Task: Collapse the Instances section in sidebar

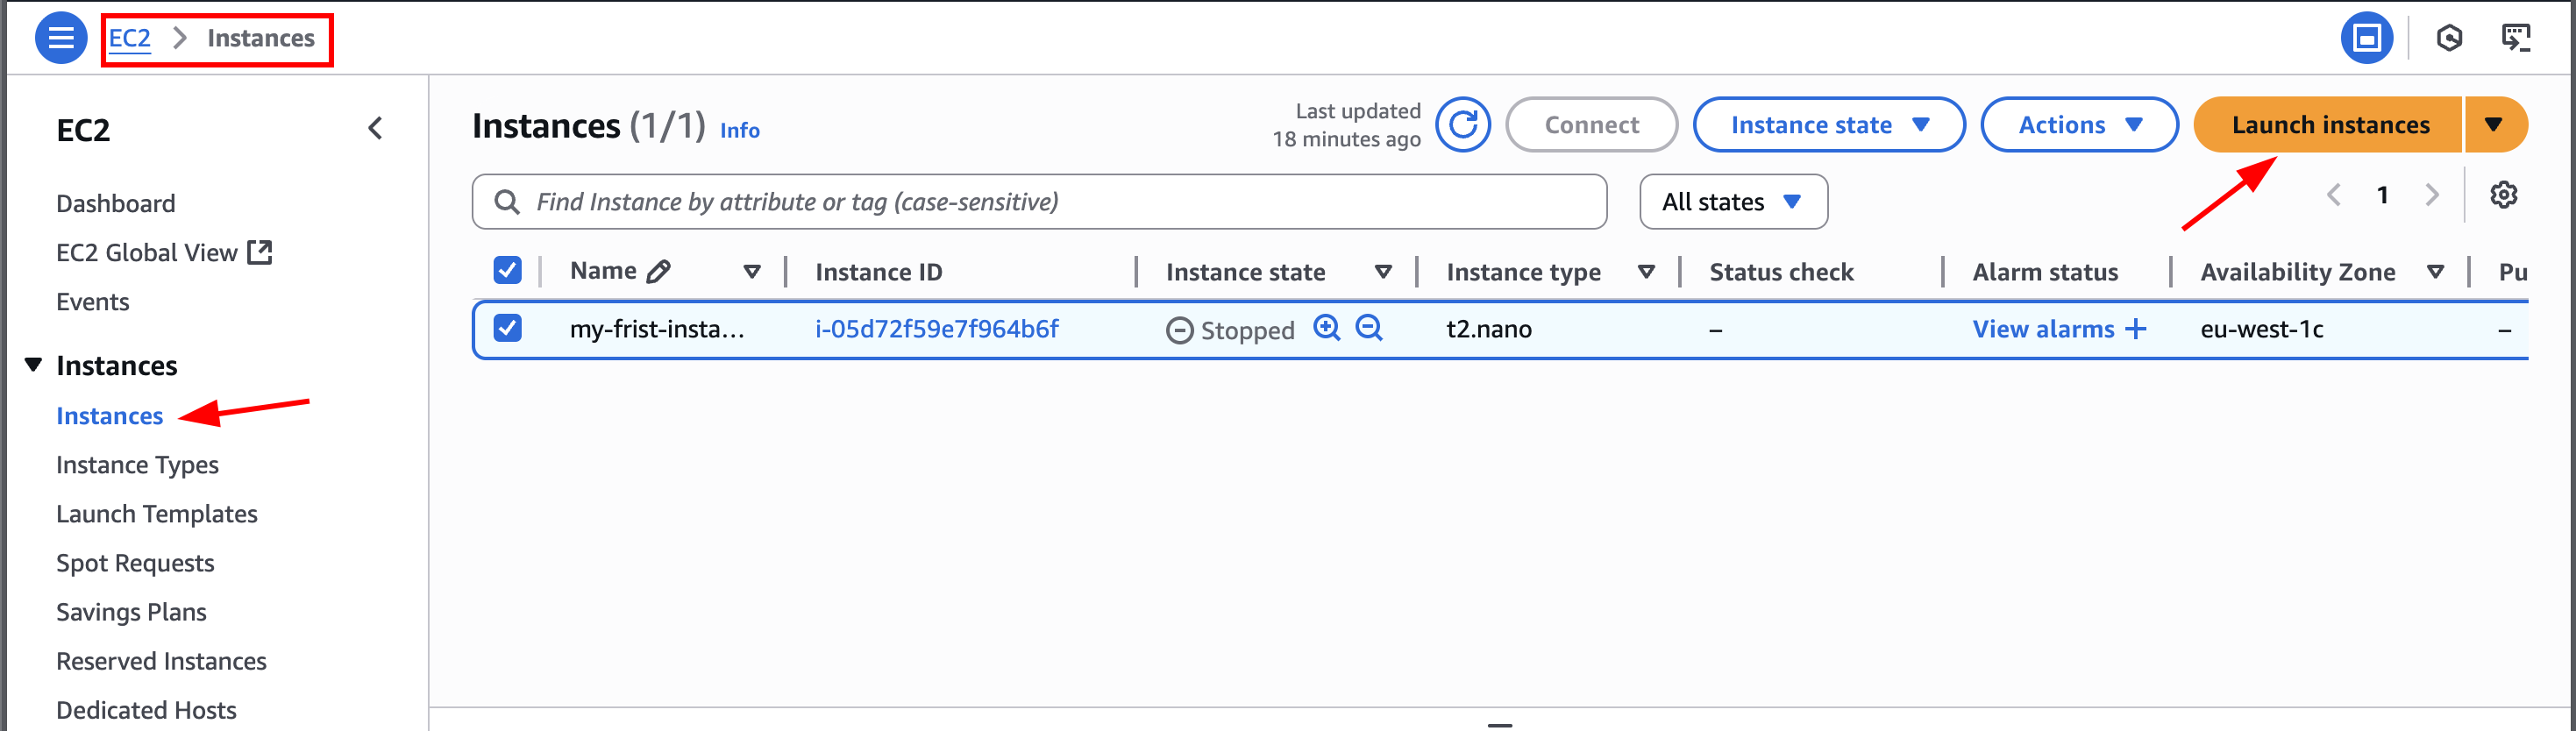Action: (x=33, y=365)
